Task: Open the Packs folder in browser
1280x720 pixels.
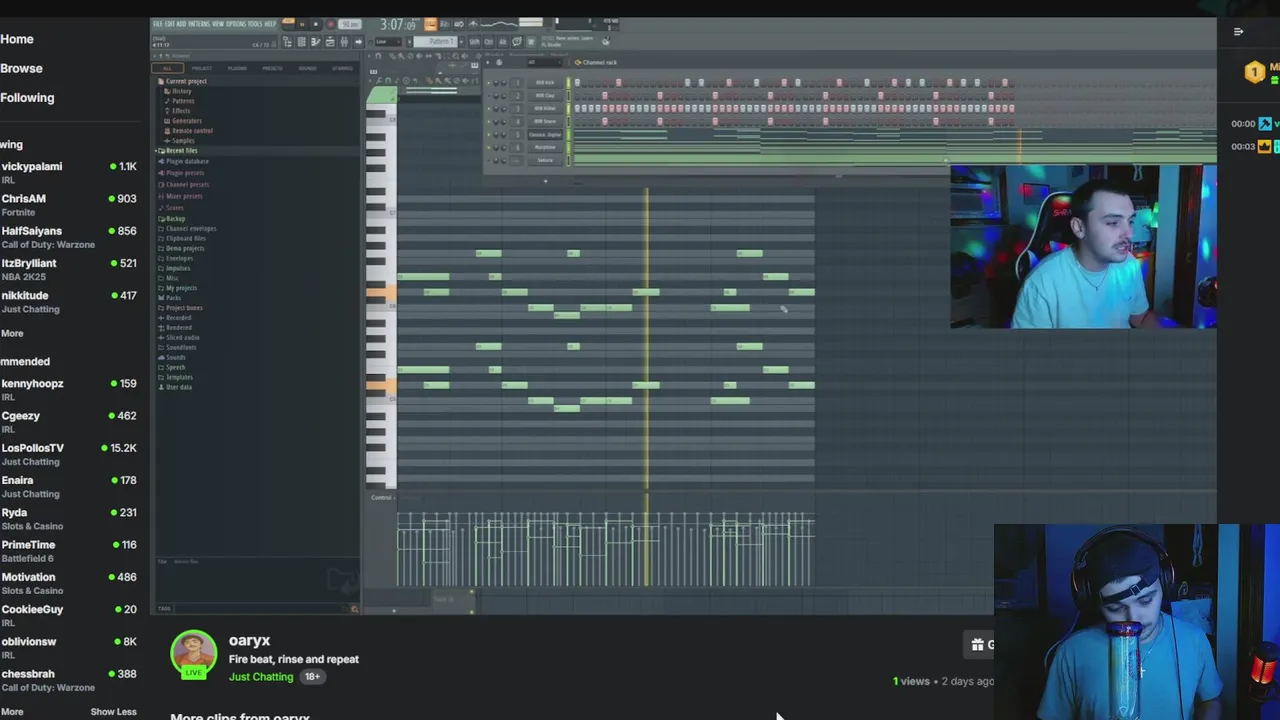Action: [x=171, y=298]
